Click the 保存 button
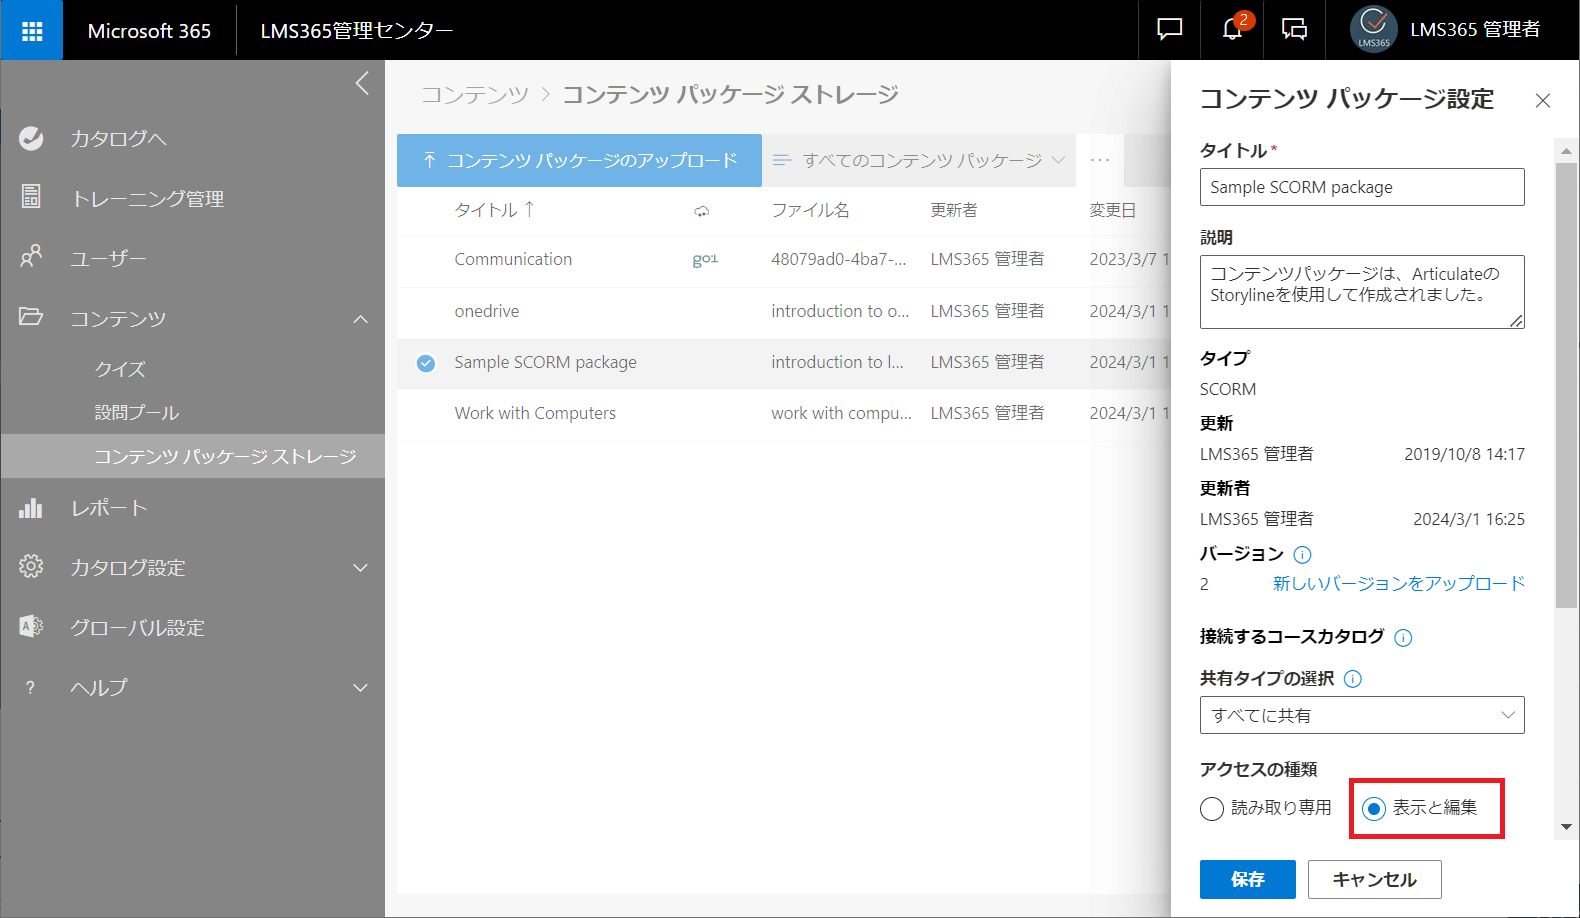 (1247, 879)
